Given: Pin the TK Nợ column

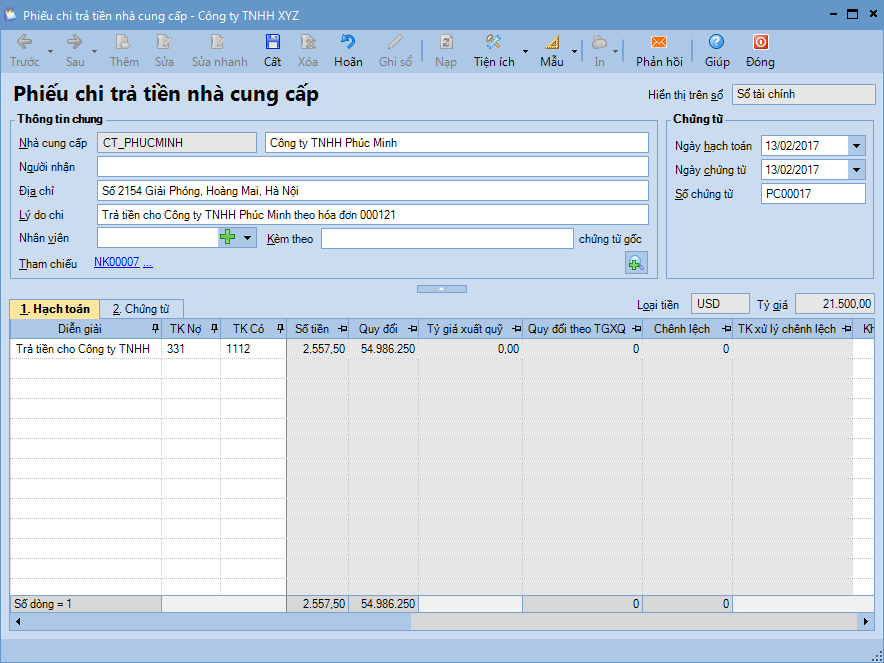Looking at the screenshot, I should click(x=214, y=329).
